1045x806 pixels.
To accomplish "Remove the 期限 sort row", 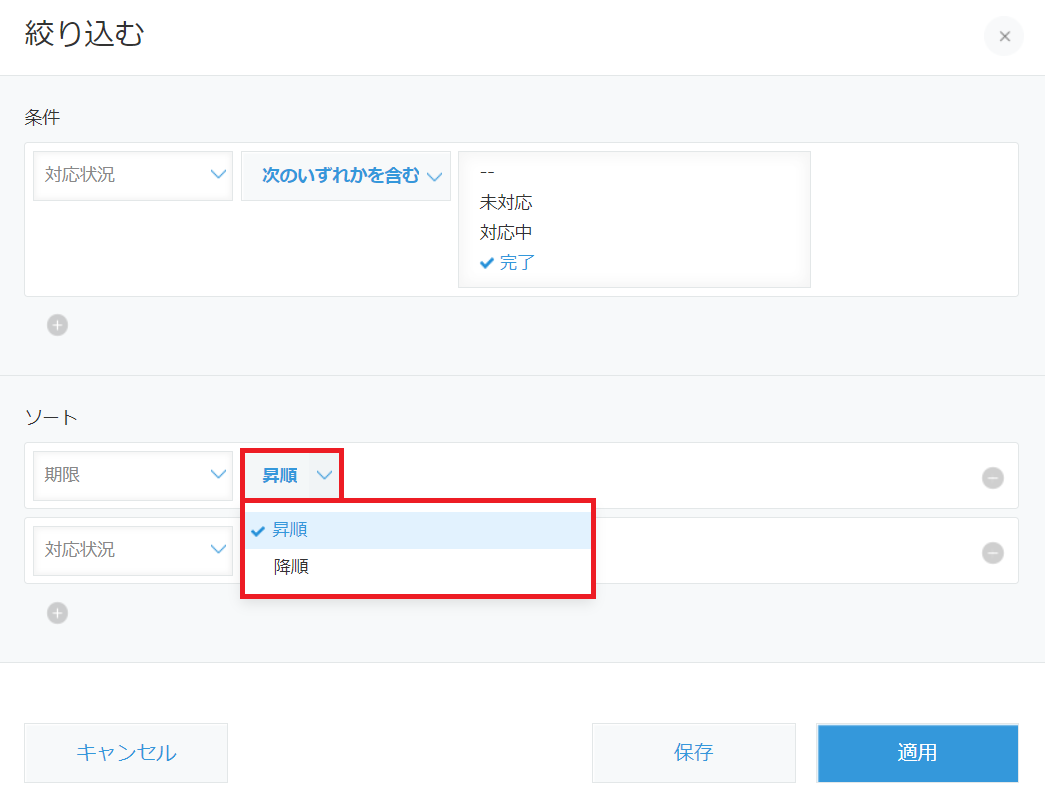I will click(992, 477).
